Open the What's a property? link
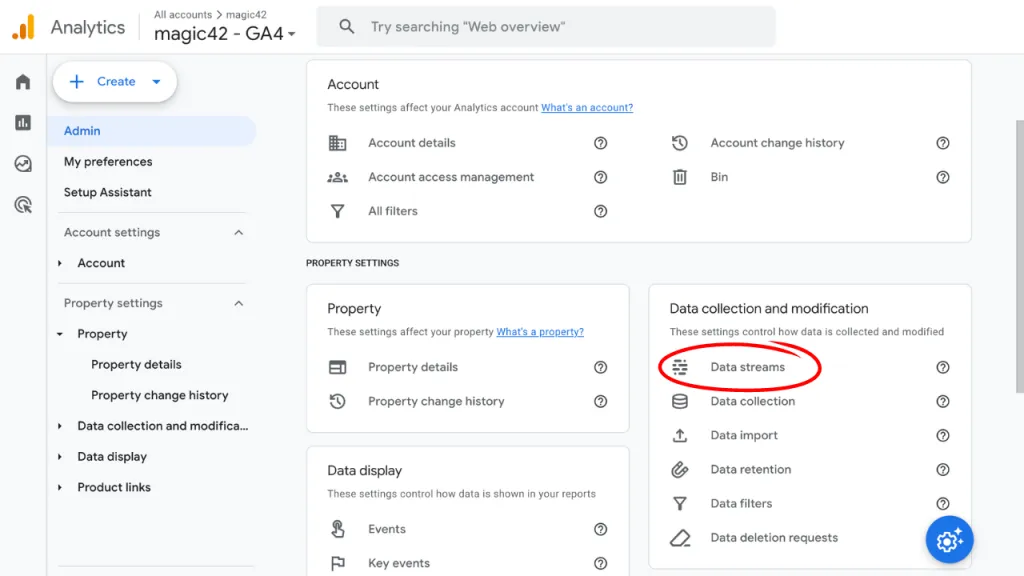This screenshot has width=1024, height=576. point(539,332)
